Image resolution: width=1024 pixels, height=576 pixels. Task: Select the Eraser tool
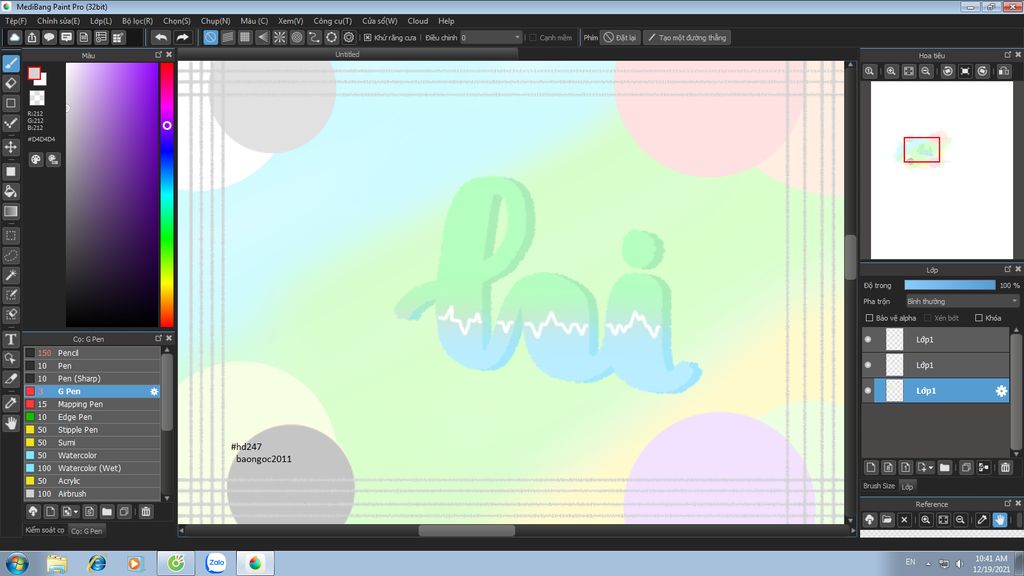pos(11,83)
